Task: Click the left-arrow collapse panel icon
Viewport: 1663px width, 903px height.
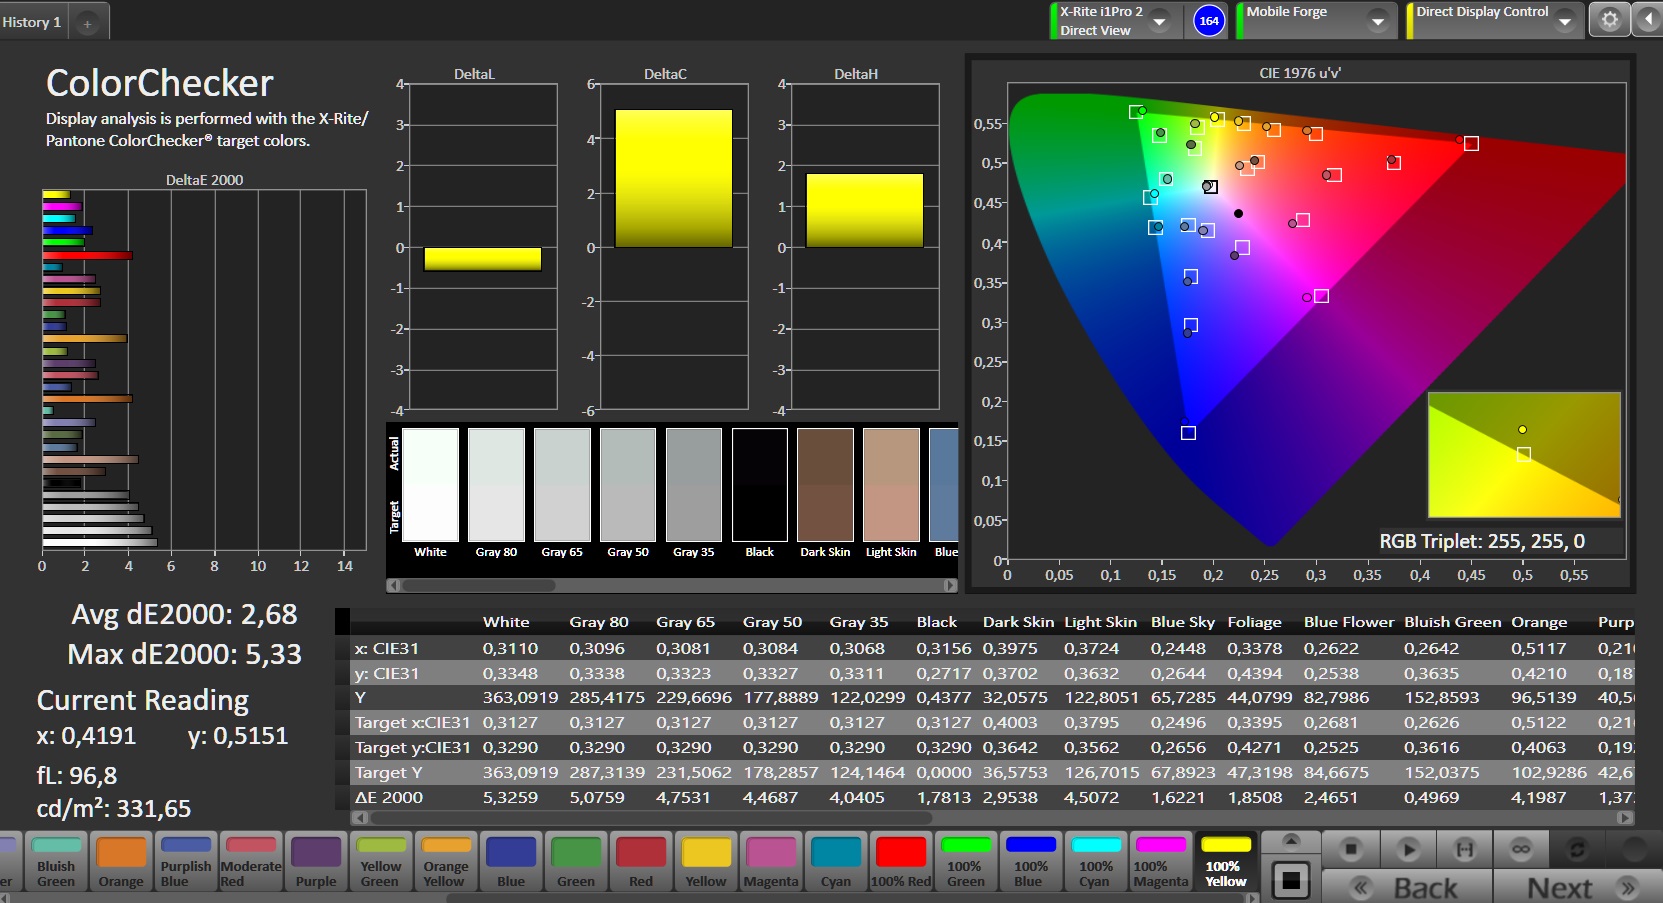Action: tap(1647, 20)
